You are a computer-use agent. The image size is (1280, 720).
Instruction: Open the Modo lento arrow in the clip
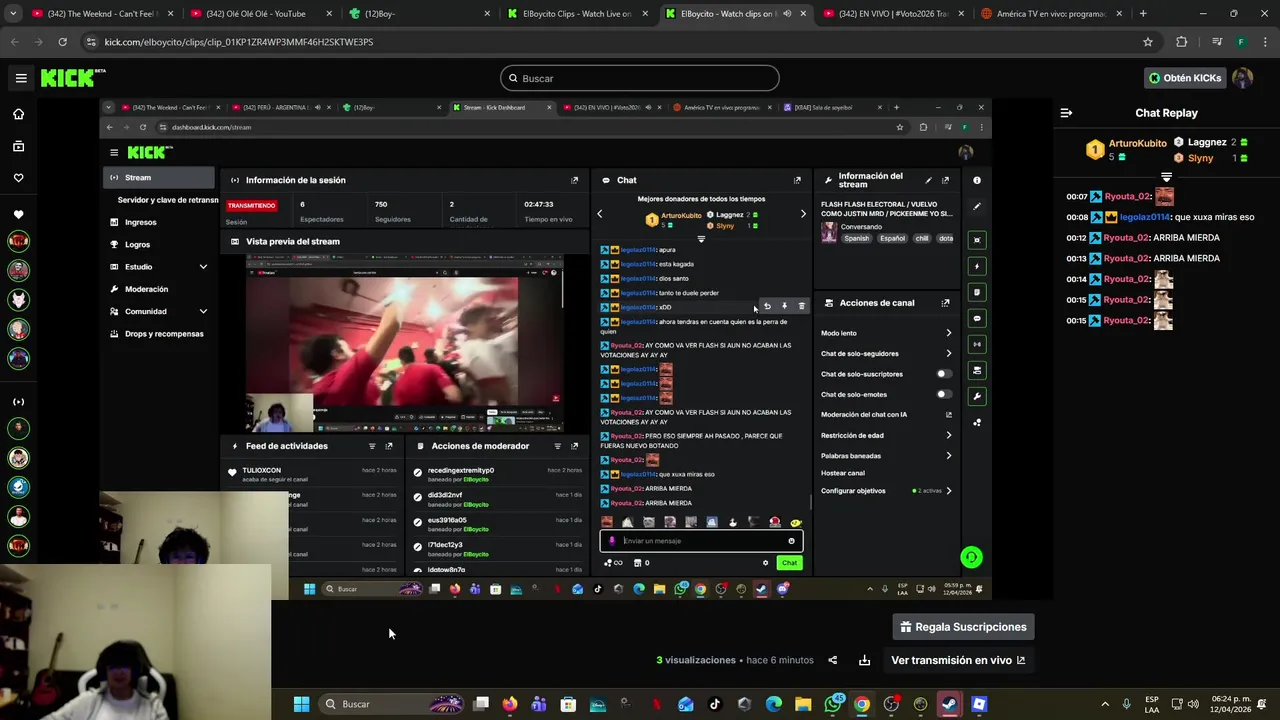948,333
